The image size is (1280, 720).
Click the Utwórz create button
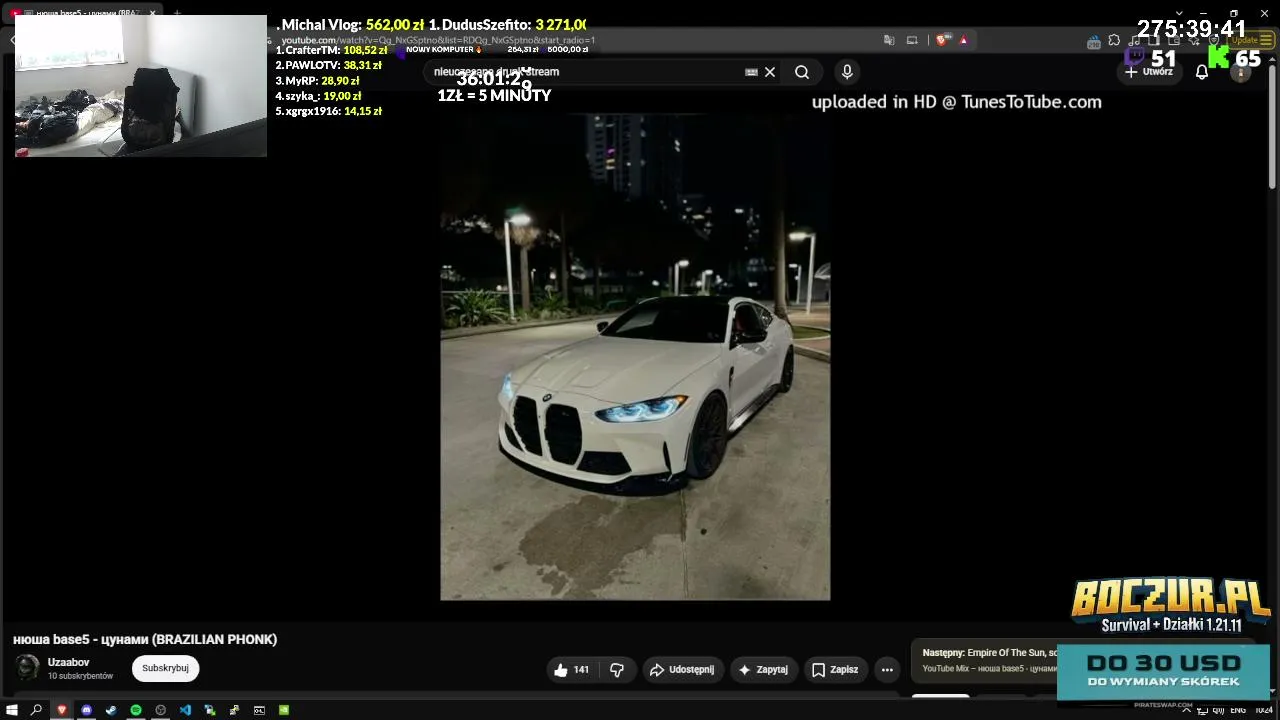pos(1148,72)
